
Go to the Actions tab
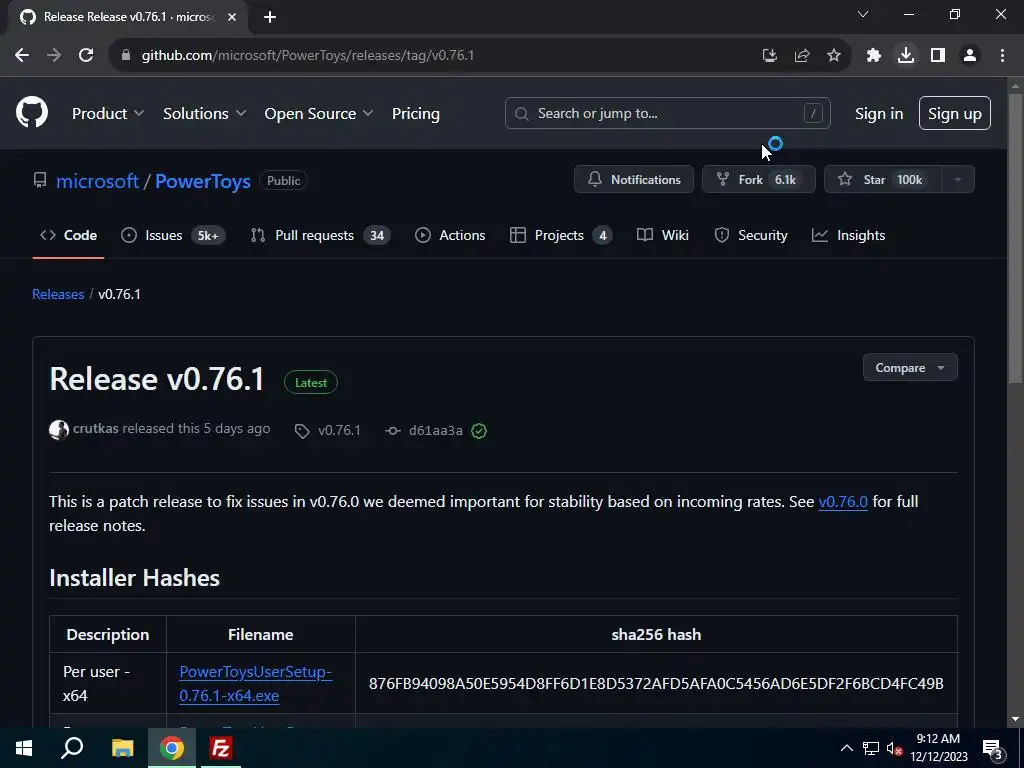[x=450, y=235]
